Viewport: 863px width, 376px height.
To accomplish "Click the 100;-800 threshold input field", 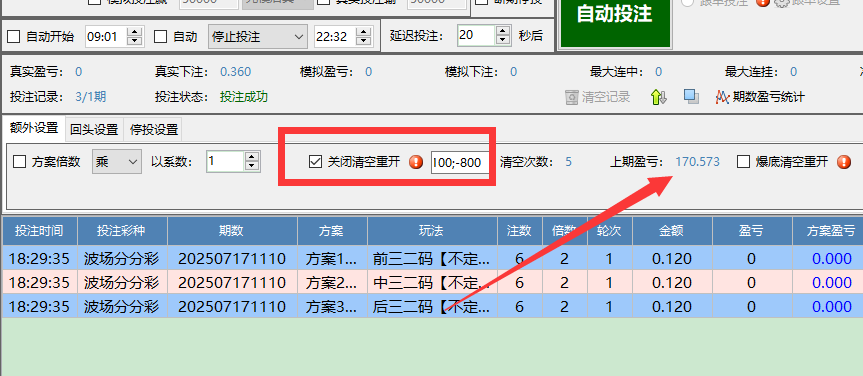I will (x=460, y=163).
